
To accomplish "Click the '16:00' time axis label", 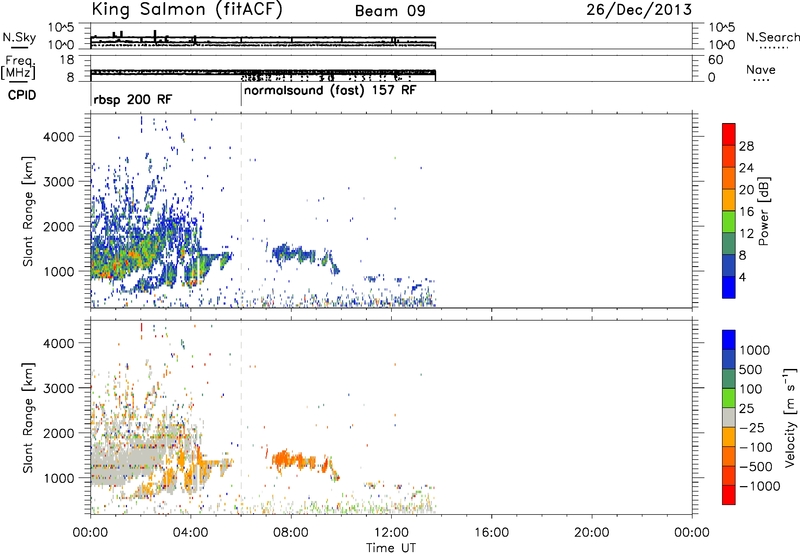I will pyautogui.click(x=491, y=533).
